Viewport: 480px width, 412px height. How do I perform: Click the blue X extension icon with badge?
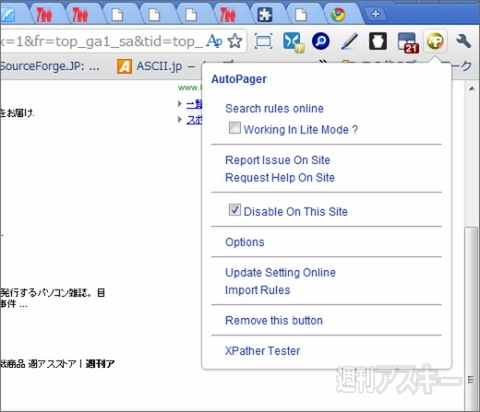point(293,42)
